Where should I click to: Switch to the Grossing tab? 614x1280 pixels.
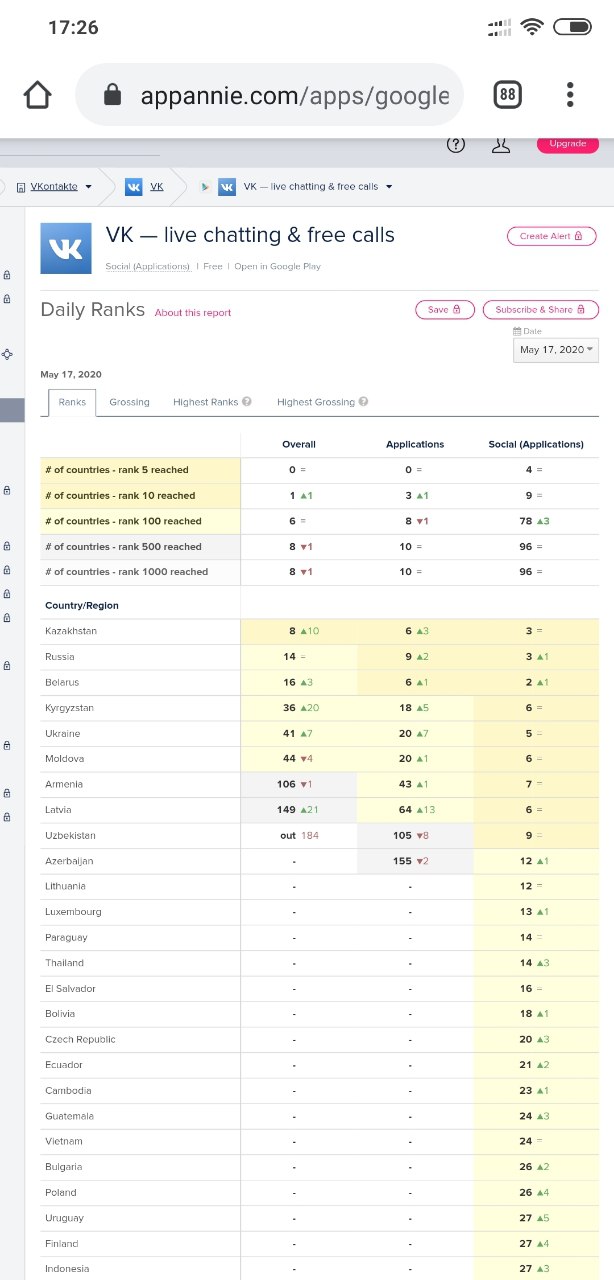pos(129,402)
